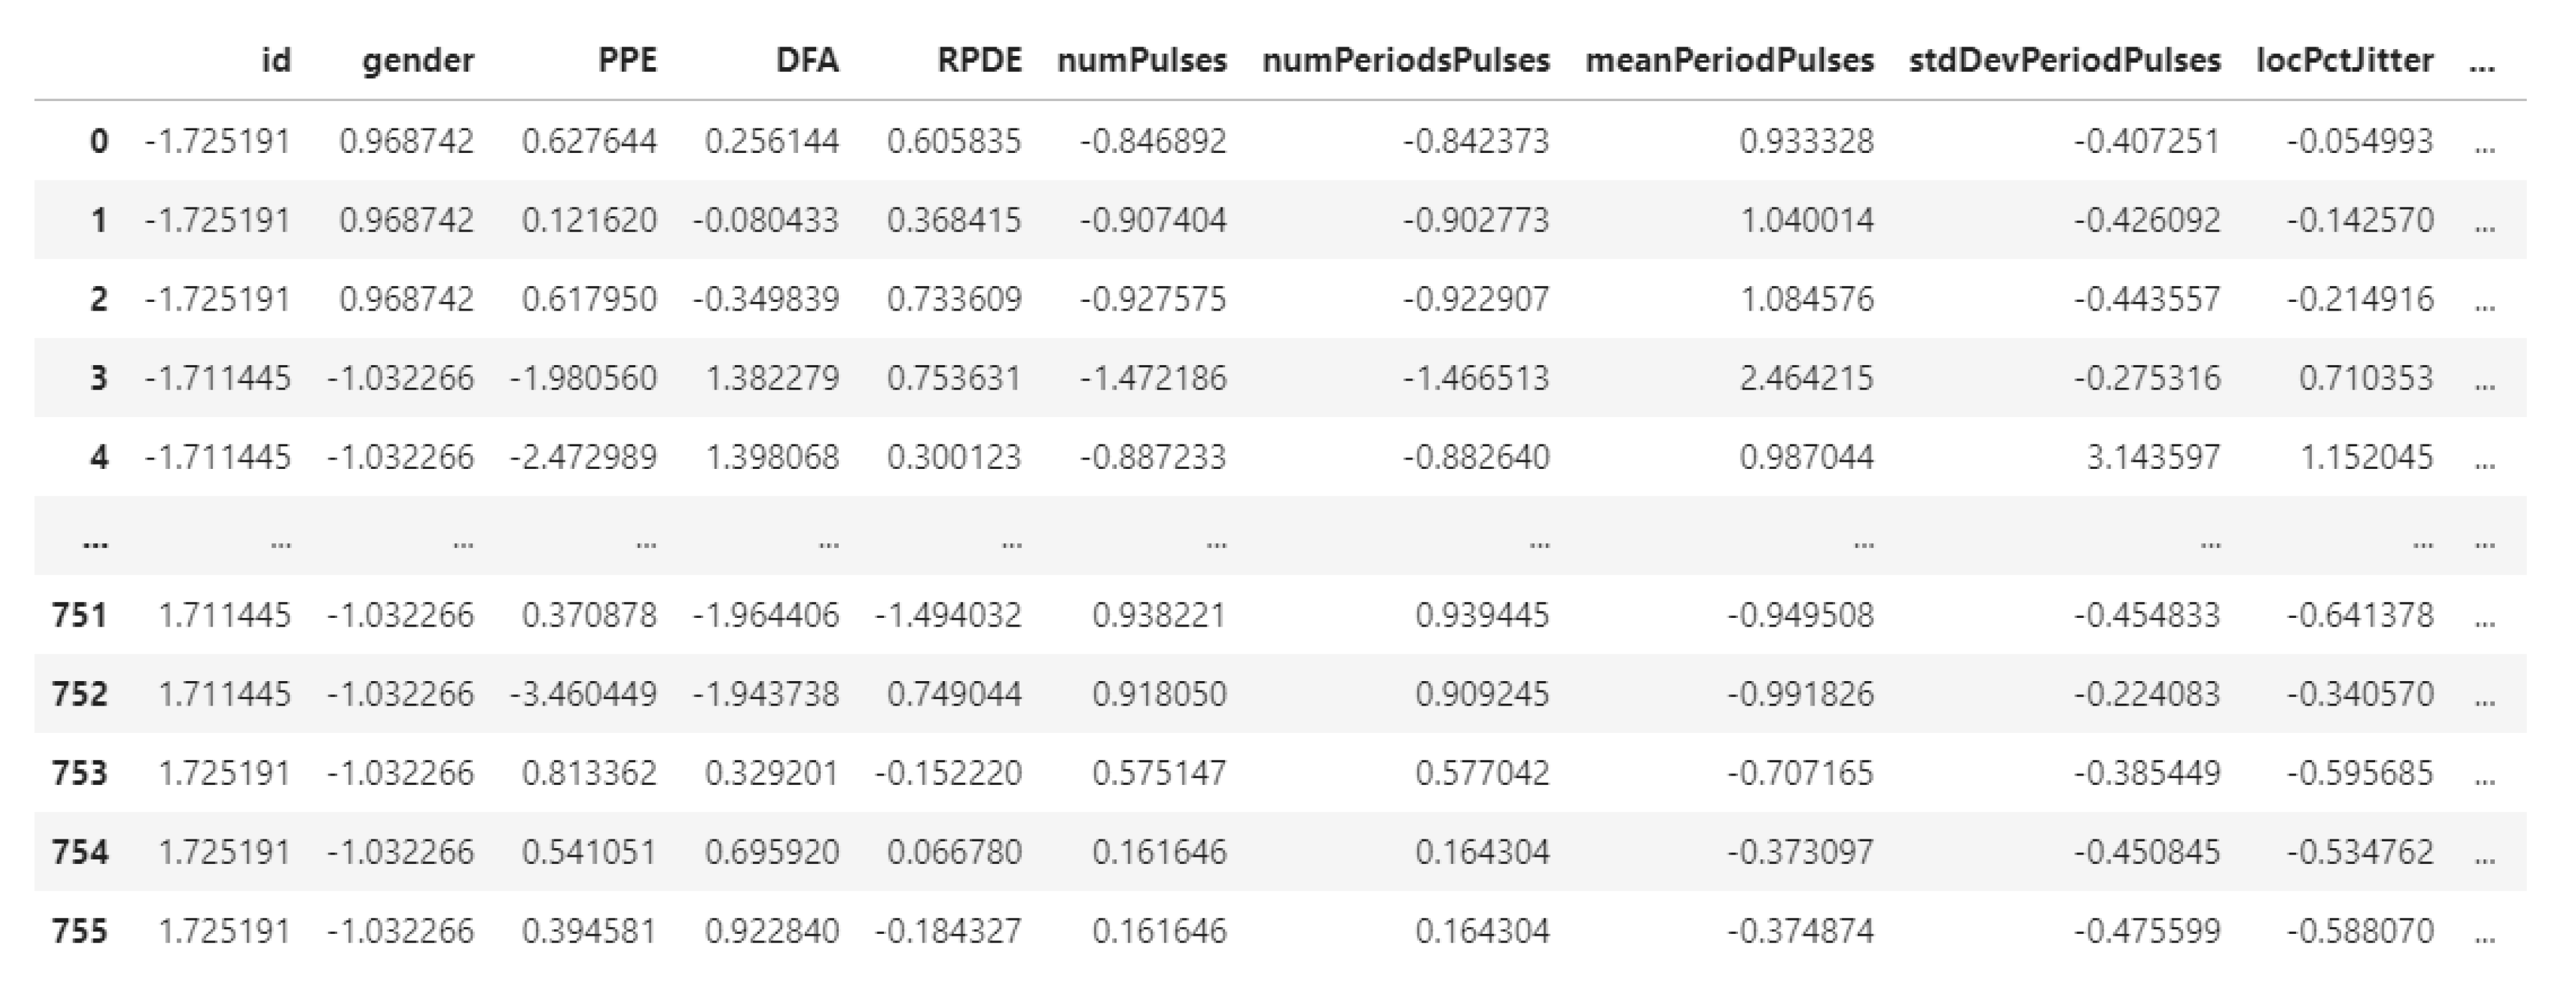The width and height of the screenshot is (2576, 1005).
Task: Click the RPDE column header
Action: 979,61
